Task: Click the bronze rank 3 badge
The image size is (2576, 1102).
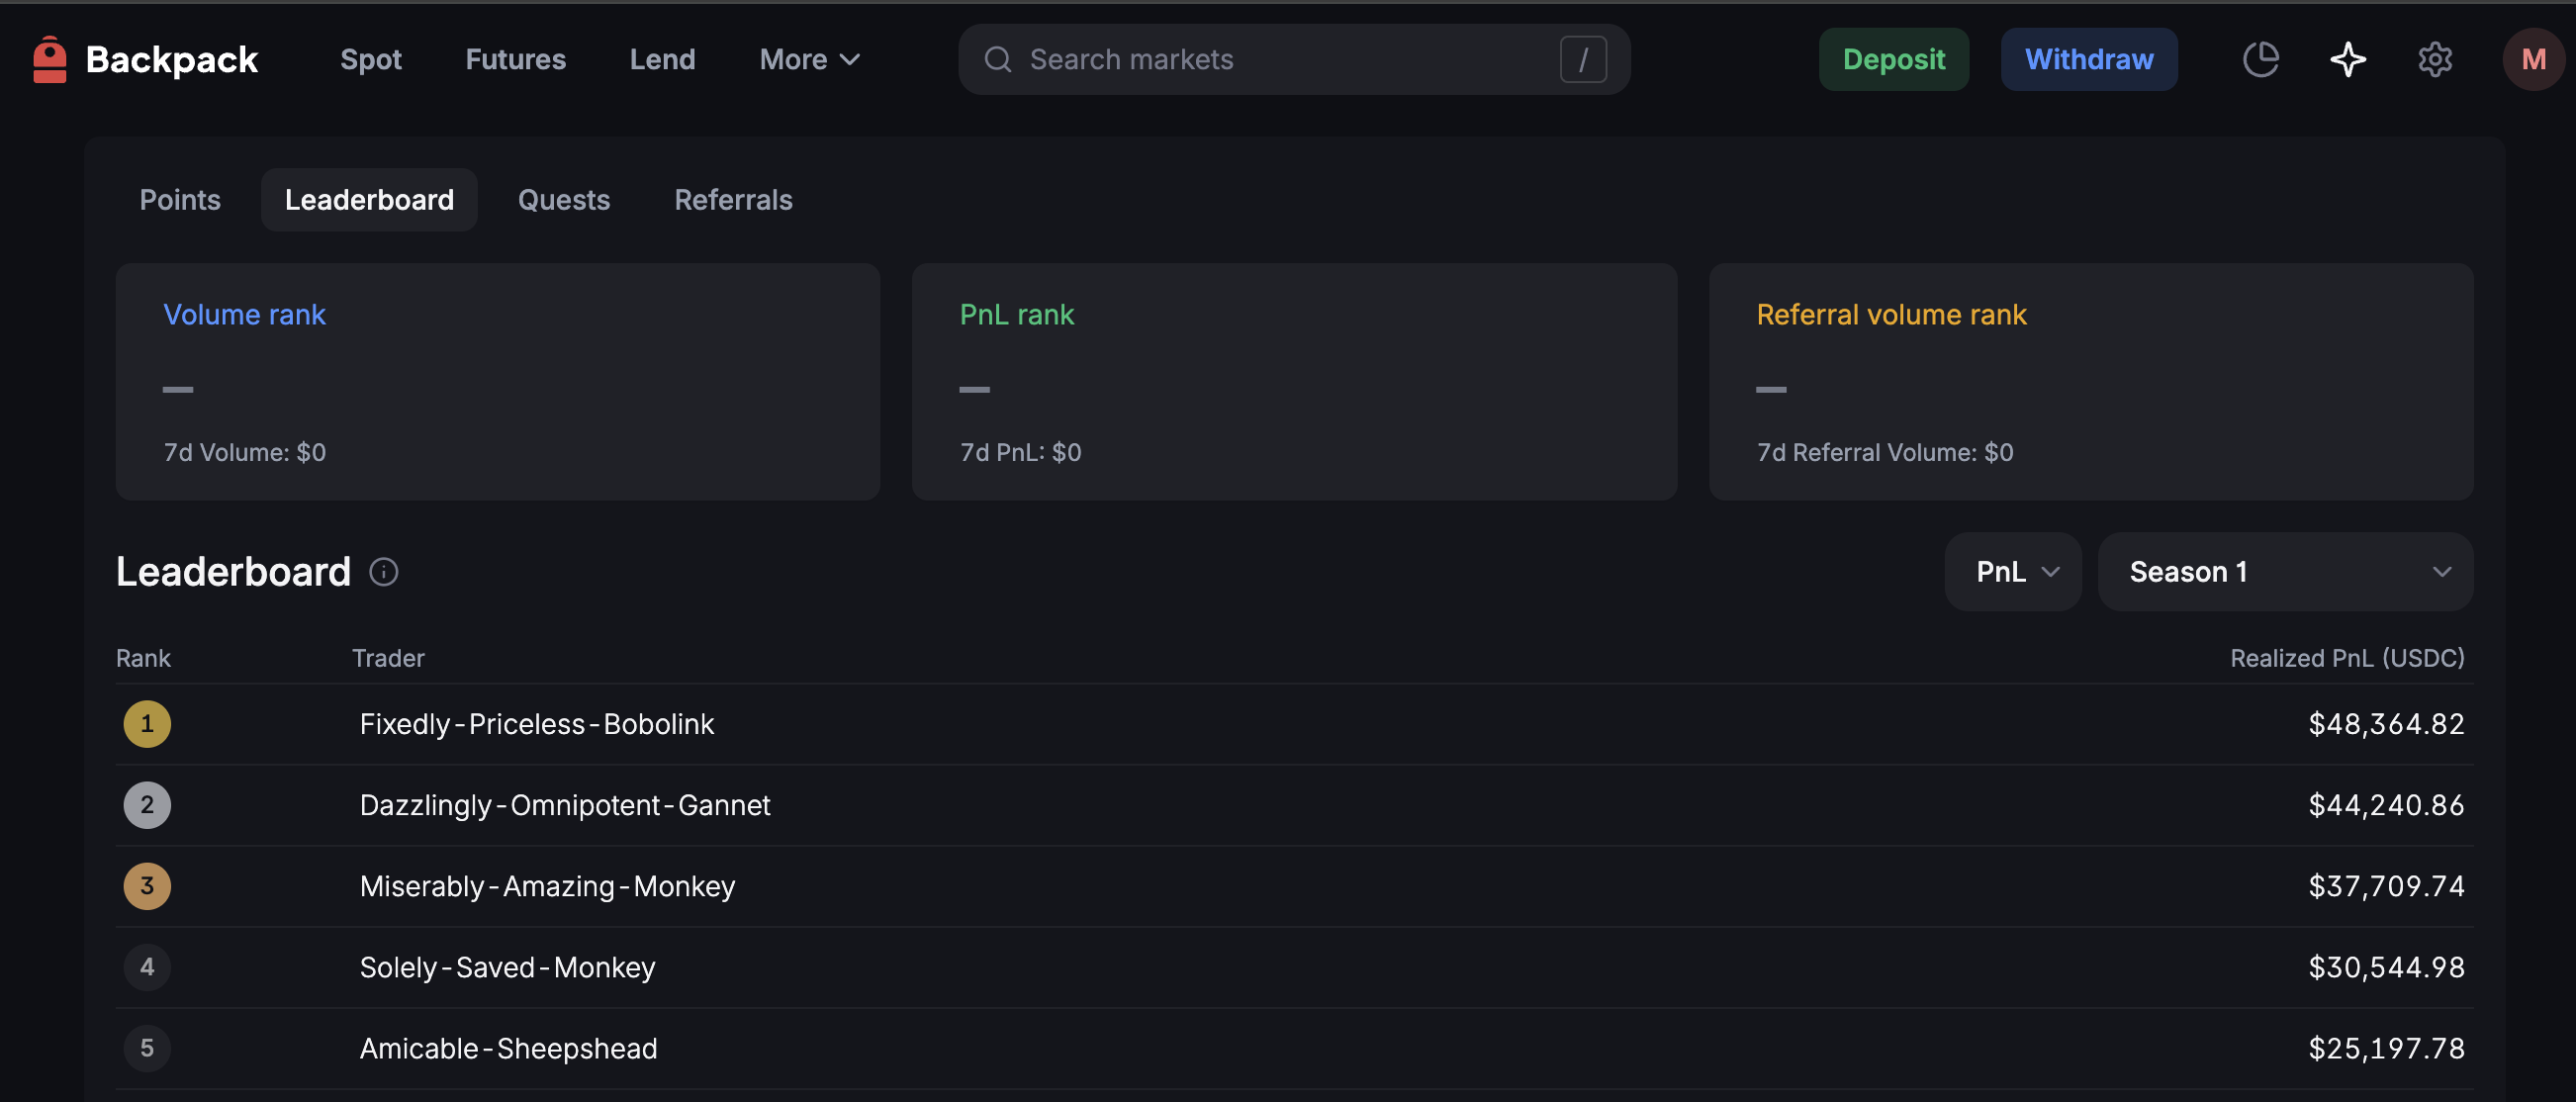Action: click(x=147, y=886)
